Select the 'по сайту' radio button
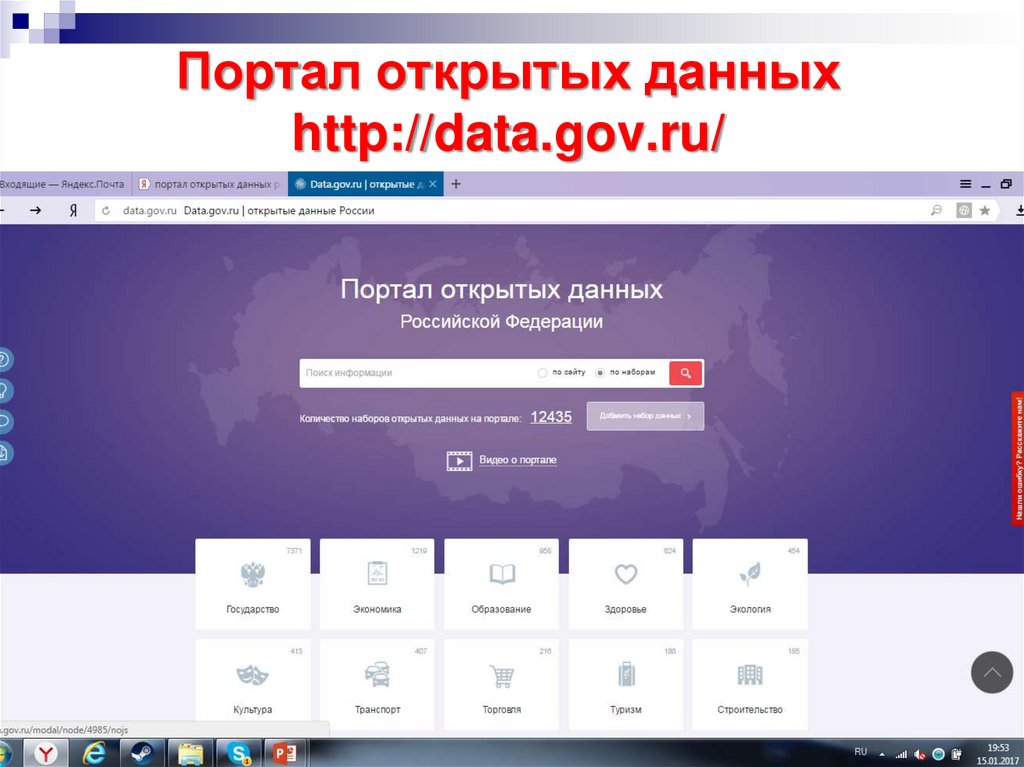The image size is (1024, 767). coord(541,373)
